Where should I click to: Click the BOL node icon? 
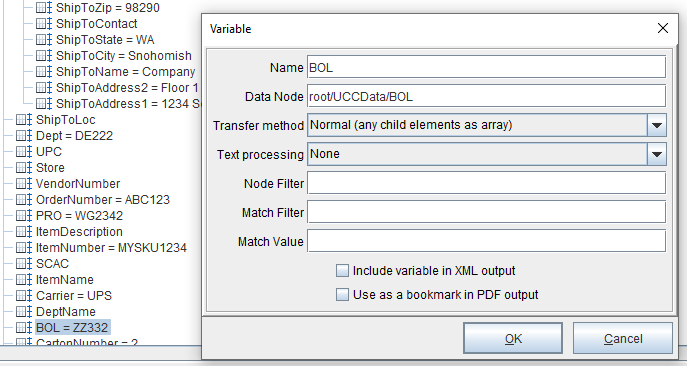point(24,328)
